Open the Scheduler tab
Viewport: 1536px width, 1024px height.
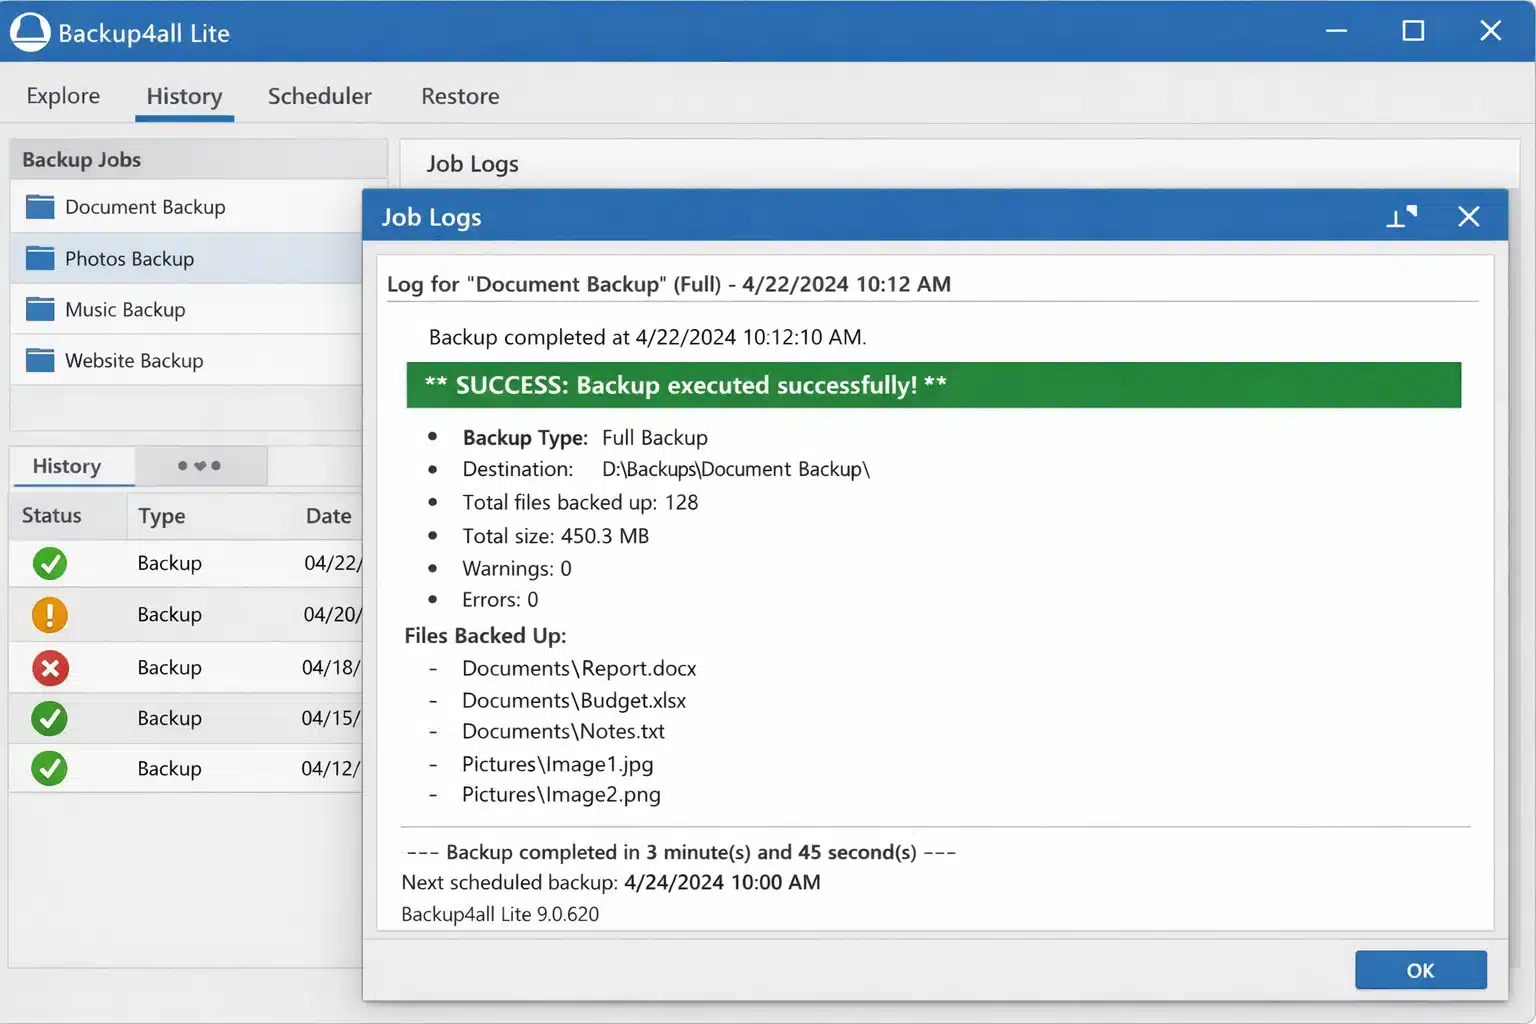319,96
